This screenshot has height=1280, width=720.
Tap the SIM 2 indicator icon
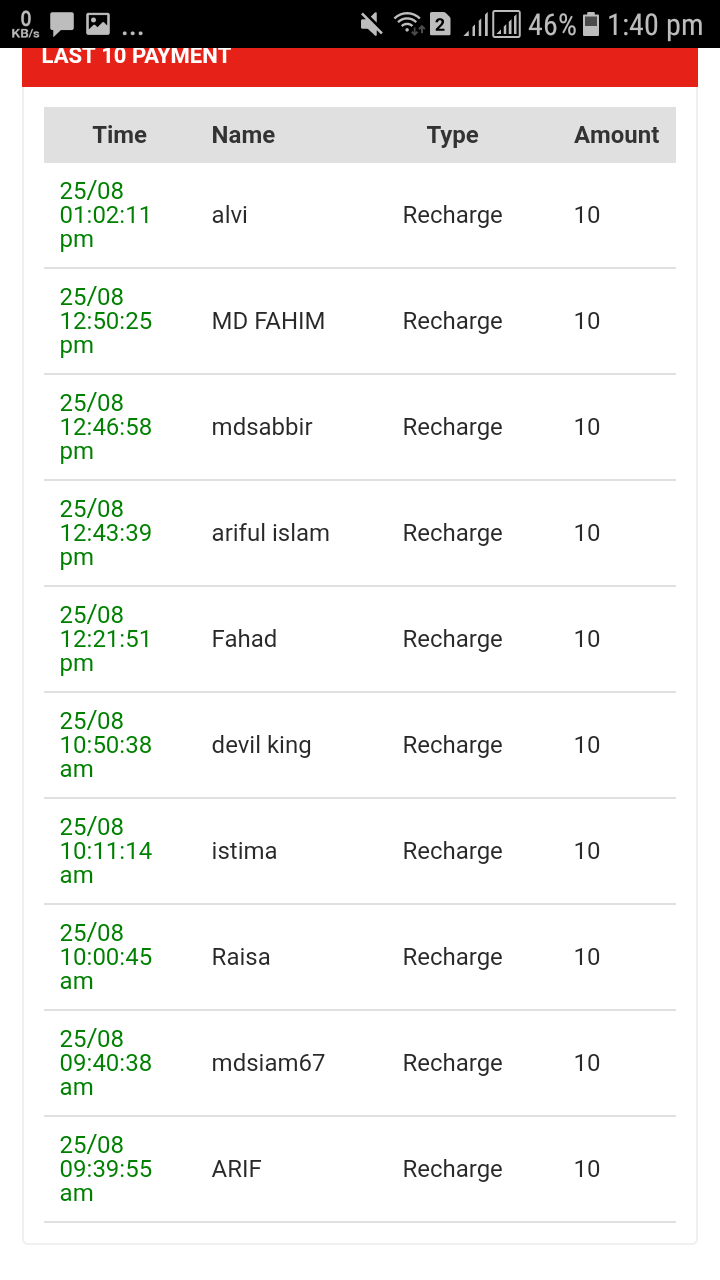440,24
